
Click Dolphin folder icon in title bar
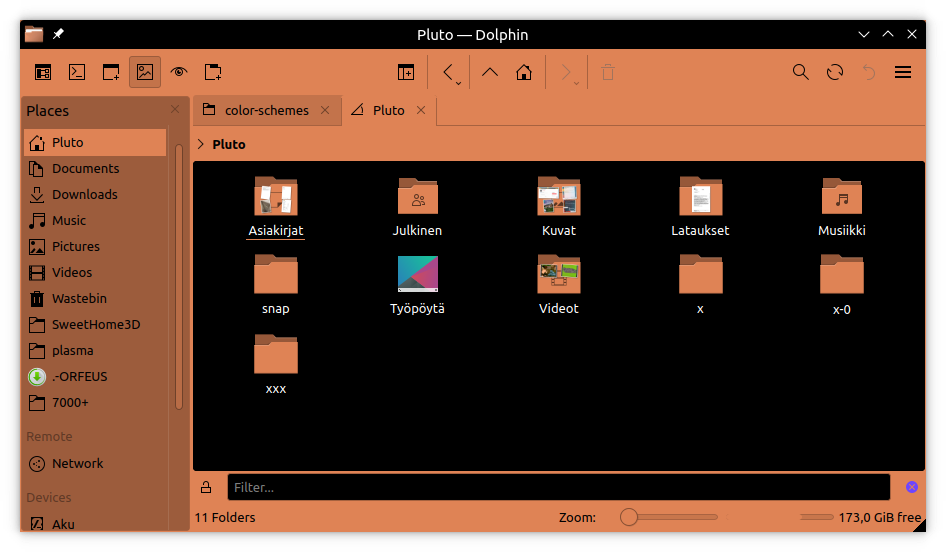(x=34, y=34)
